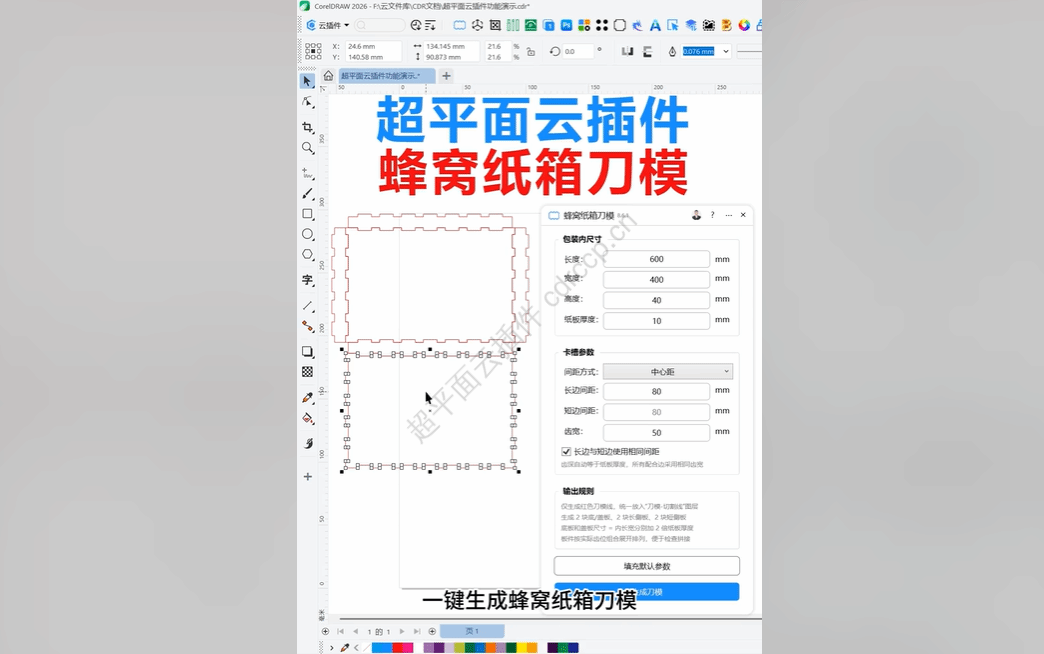Click the rotation angle field 0.0

(577, 51)
